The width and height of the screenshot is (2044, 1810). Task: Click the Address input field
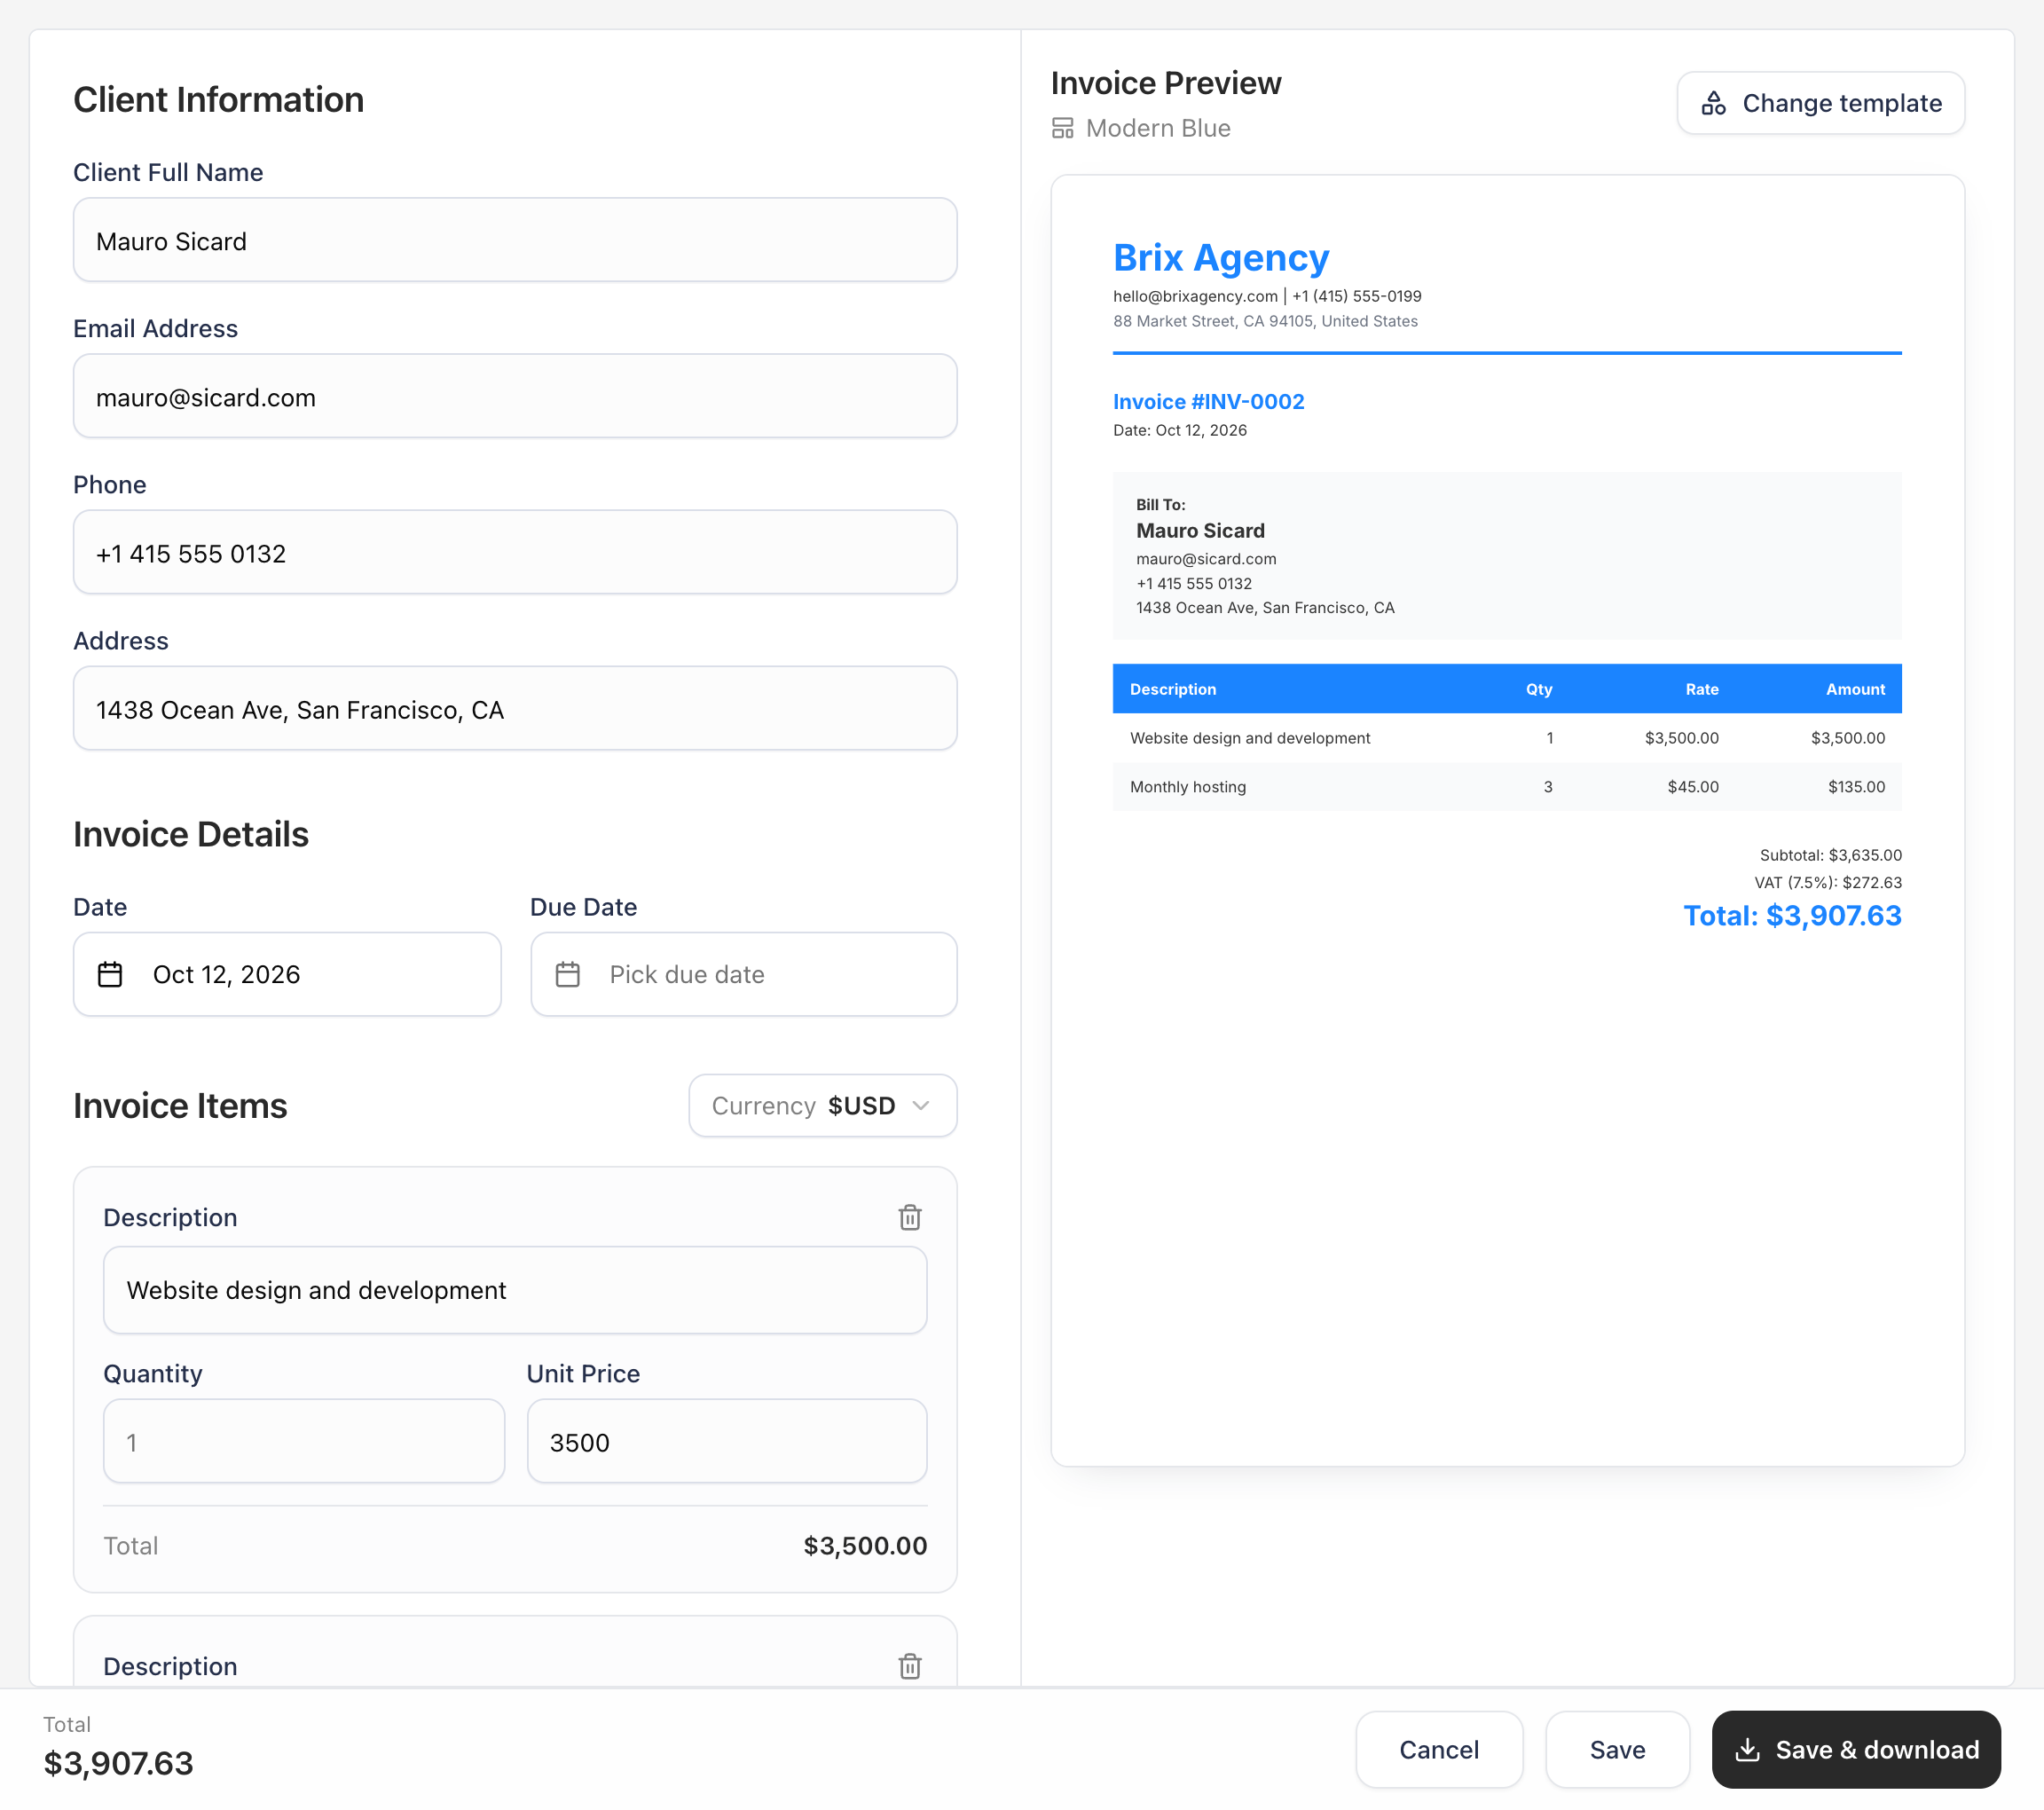pos(515,708)
